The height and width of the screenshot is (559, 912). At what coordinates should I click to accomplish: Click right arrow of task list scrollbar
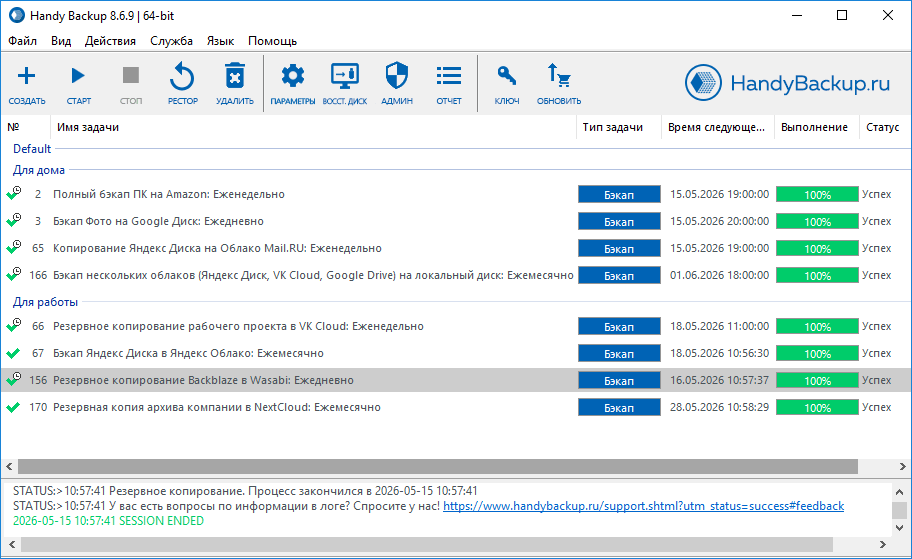[x=902, y=467]
